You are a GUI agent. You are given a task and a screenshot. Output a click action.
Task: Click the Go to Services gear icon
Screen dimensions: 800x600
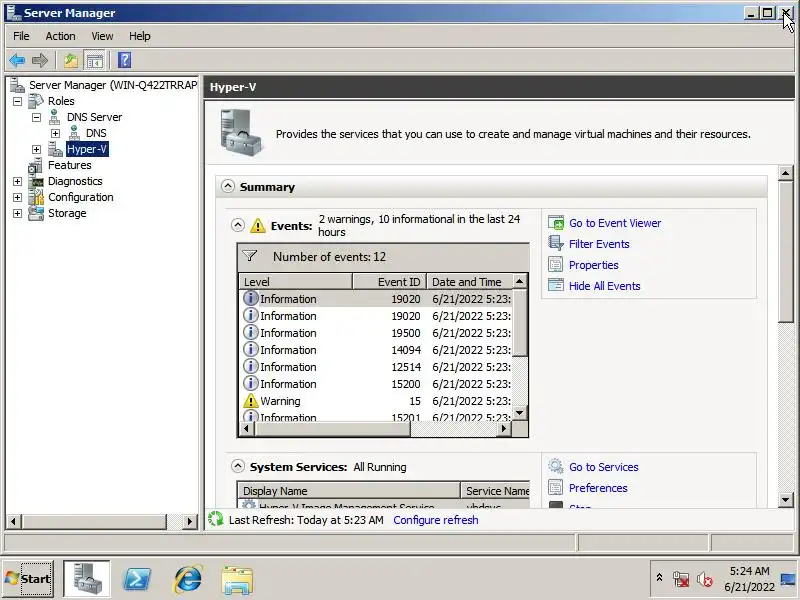[556, 466]
